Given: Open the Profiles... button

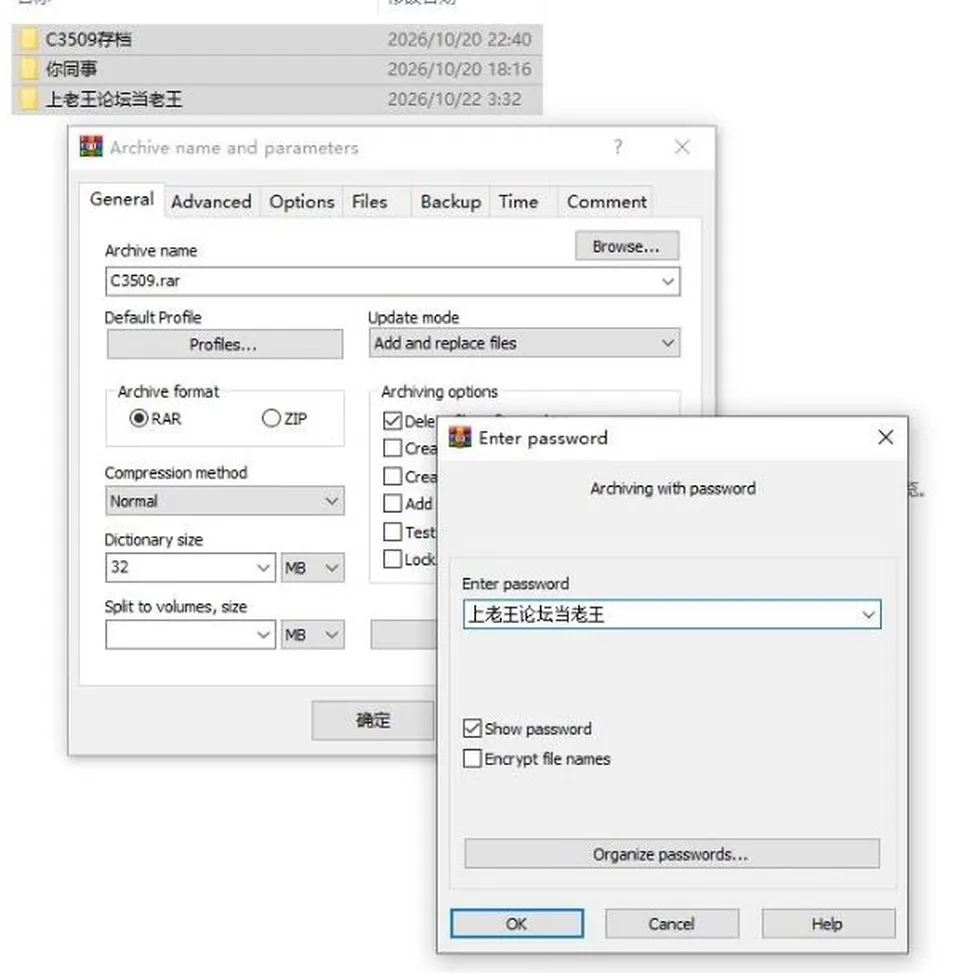Looking at the screenshot, I should (224, 344).
